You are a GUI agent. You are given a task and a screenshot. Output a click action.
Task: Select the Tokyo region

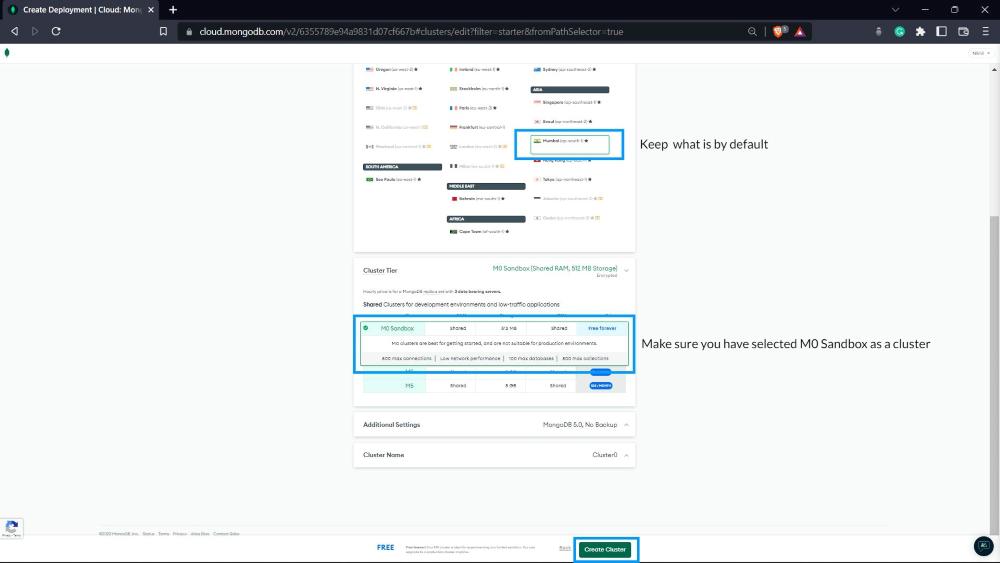point(563,179)
